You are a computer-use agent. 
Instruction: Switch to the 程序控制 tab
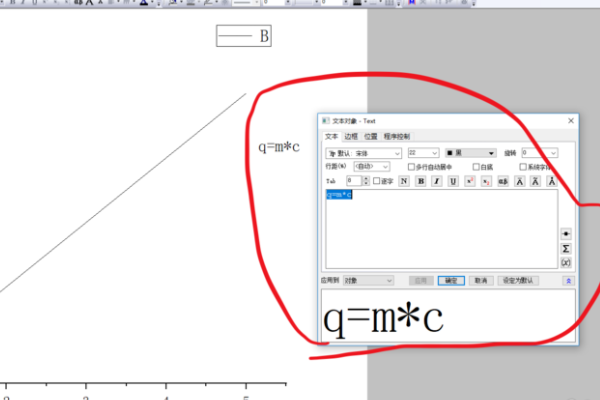click(397, 136)
